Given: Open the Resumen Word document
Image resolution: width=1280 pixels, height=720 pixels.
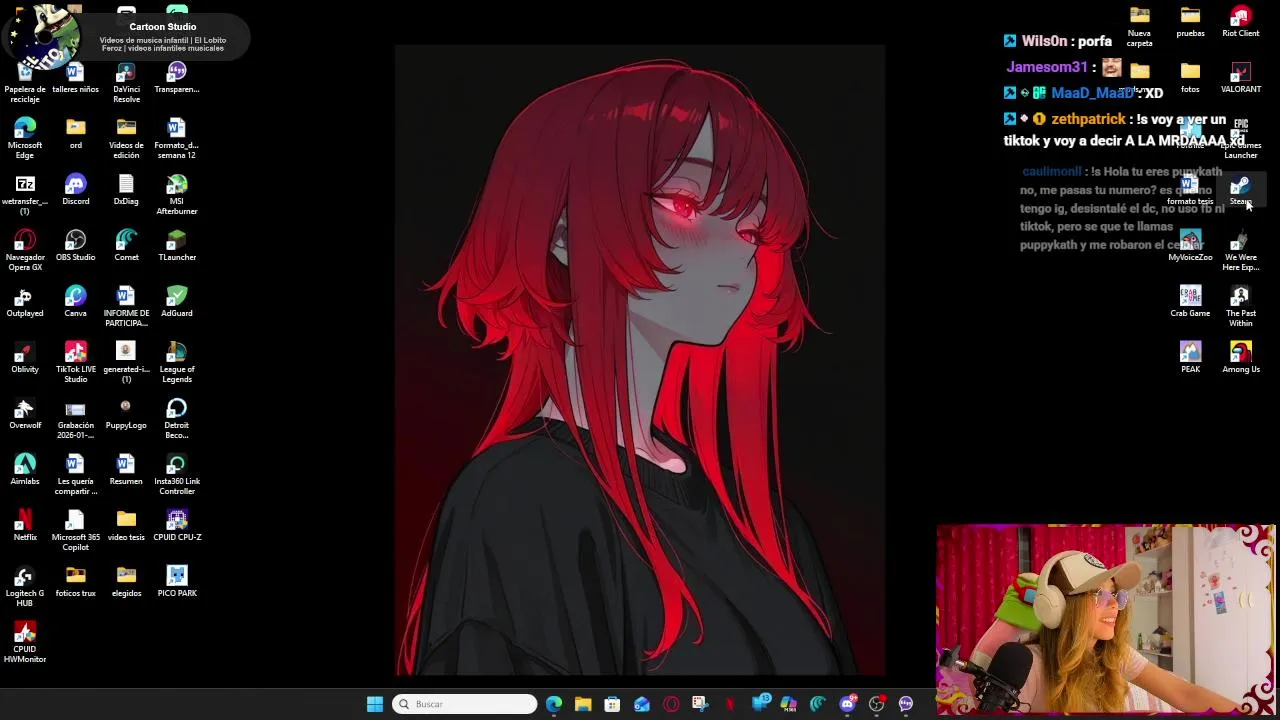Looking at the screenshot, I should click(126, 469).
